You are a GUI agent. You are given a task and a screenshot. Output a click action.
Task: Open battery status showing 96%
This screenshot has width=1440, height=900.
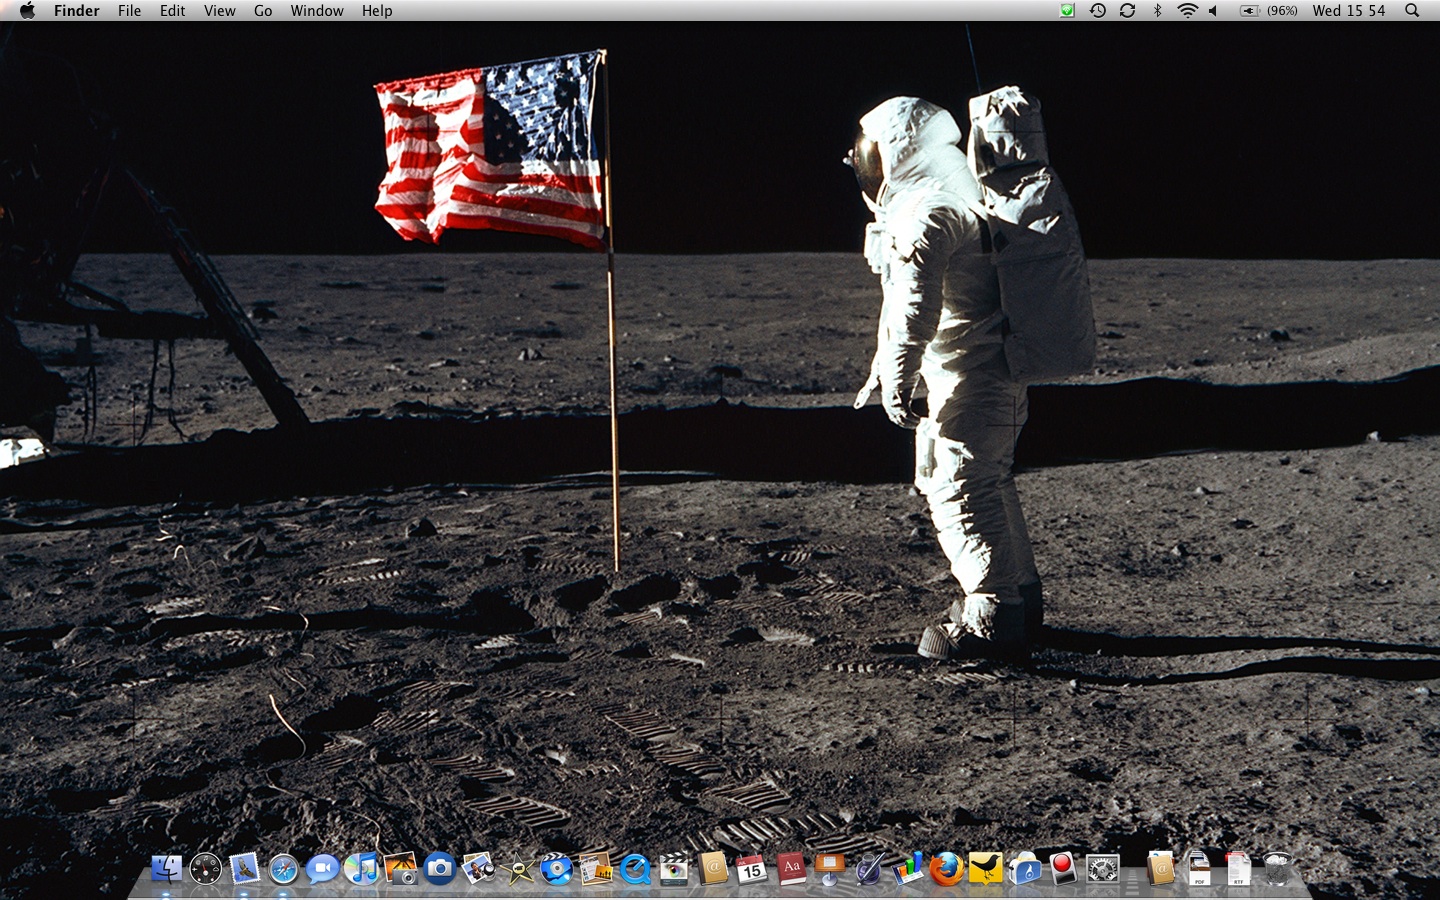(1269, 11)
